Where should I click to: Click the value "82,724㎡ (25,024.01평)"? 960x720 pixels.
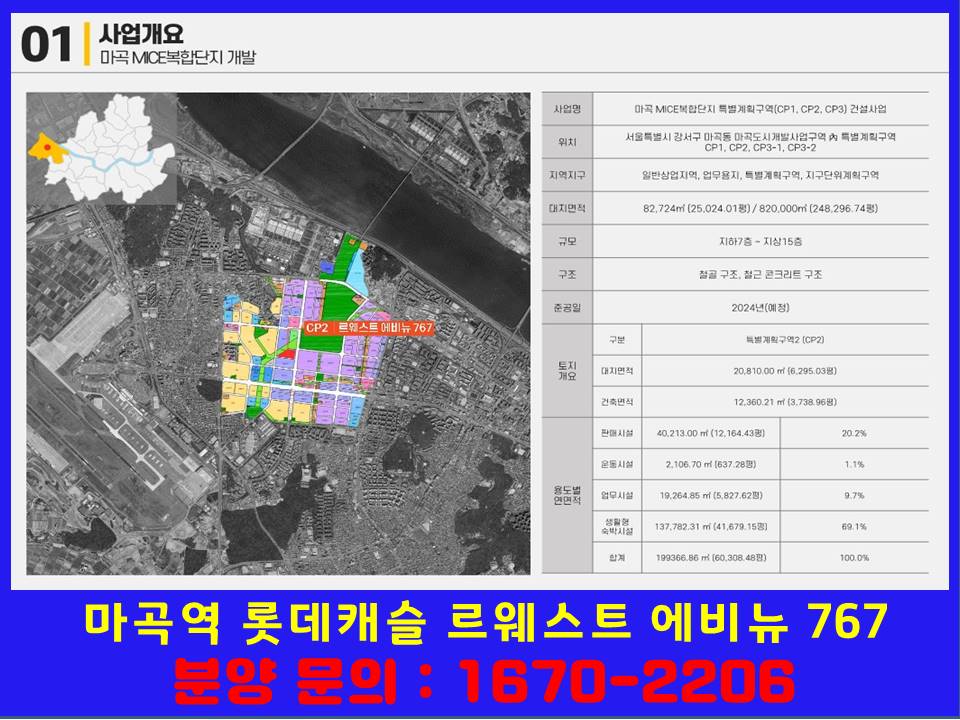(x=697, y=208)
